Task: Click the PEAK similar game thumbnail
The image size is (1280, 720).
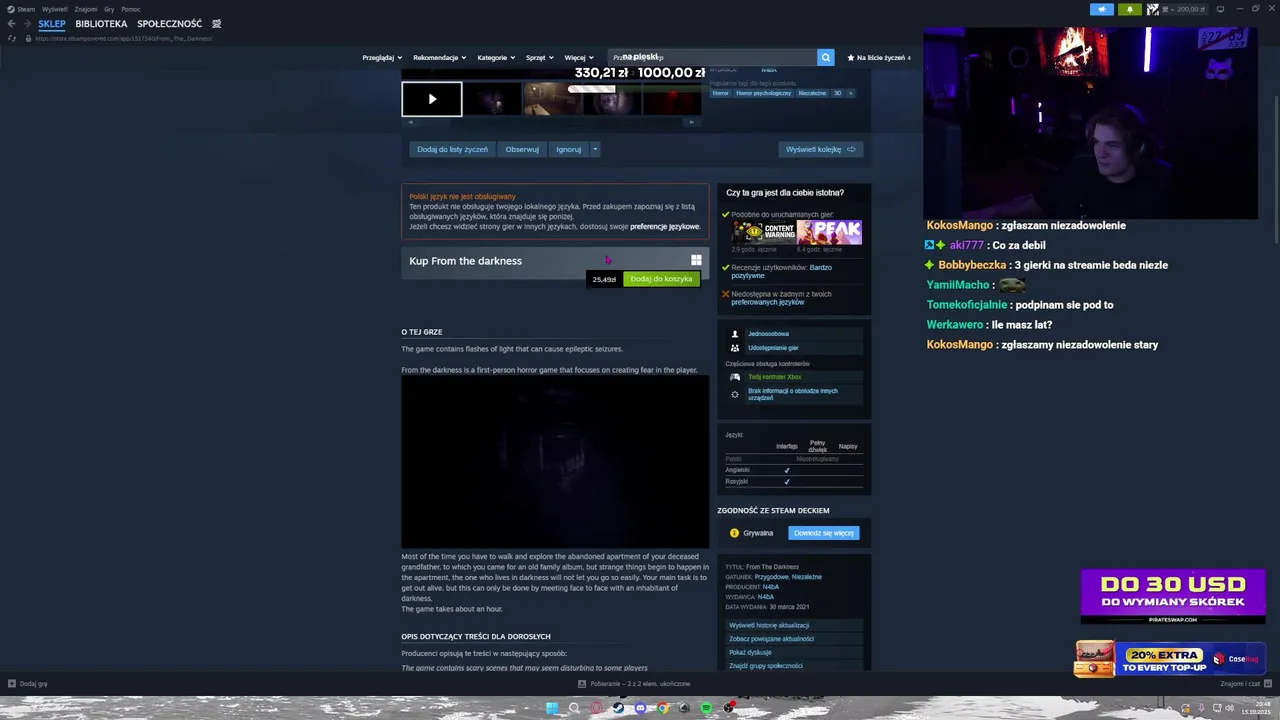Action: coord(829,232)
